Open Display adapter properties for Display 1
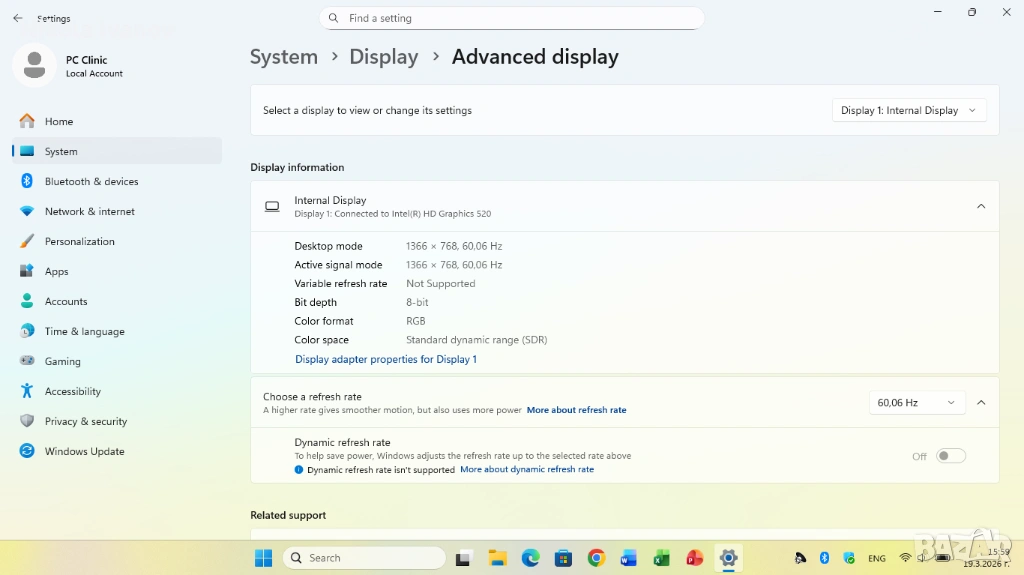This screenshot has height=575, width=1024. 385,359
